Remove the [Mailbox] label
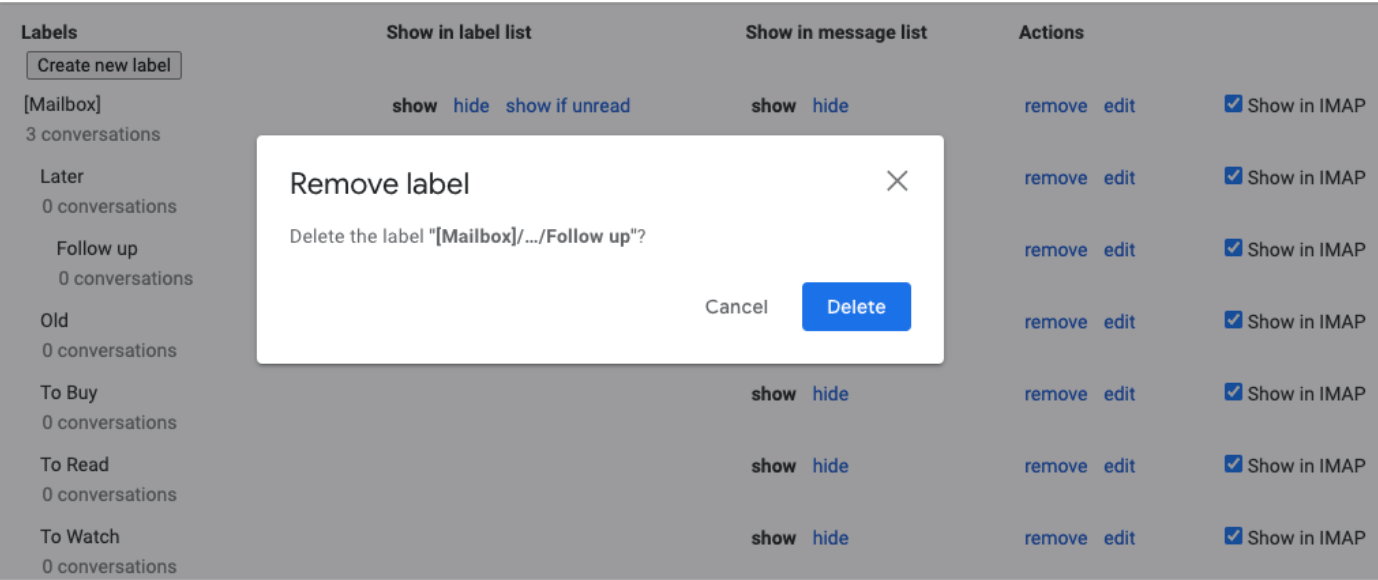 [1055, 106]
